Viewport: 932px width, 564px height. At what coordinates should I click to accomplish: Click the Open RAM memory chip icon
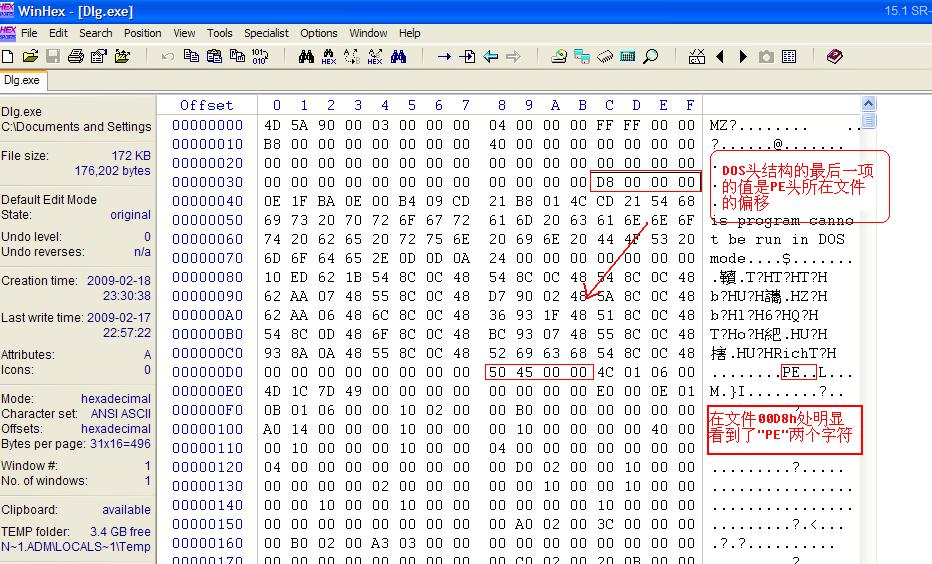[605, 56]
